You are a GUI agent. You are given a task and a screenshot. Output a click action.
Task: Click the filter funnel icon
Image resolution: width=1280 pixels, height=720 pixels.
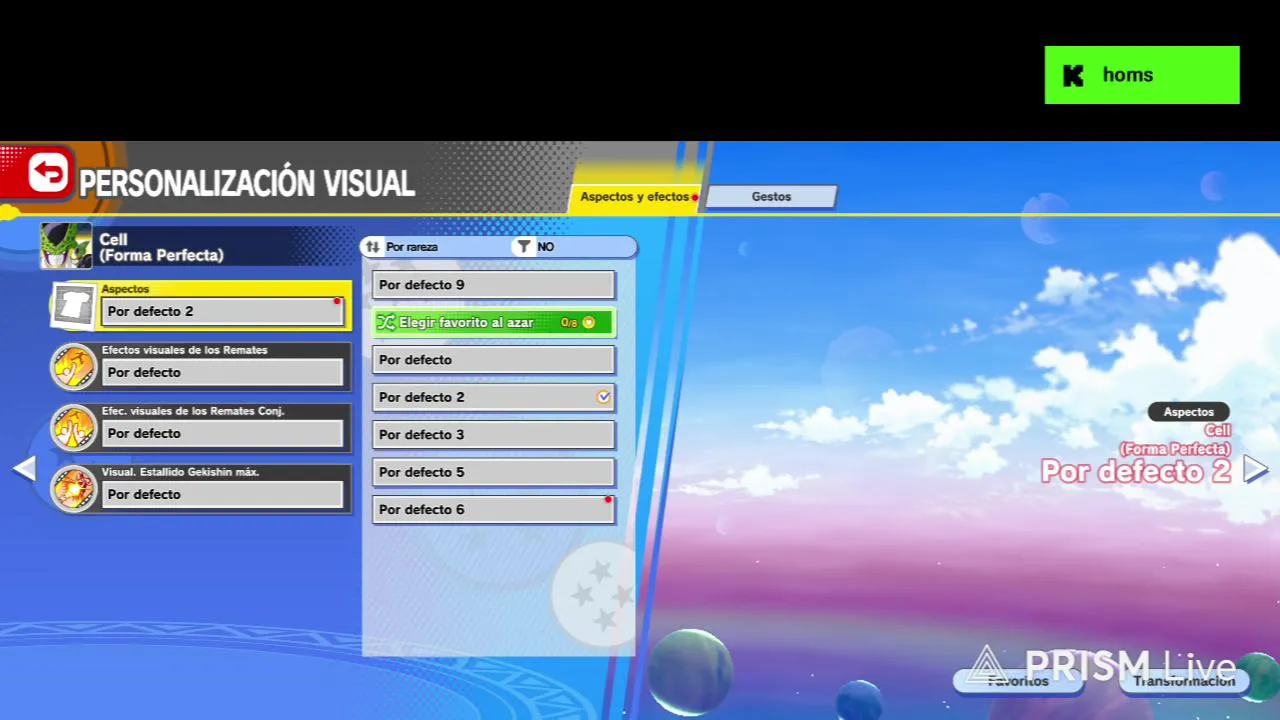(x=524, y=247)
